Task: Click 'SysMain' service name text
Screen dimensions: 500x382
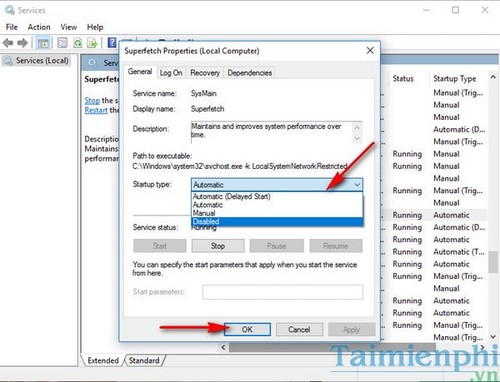Action: [x=203, y=93]
